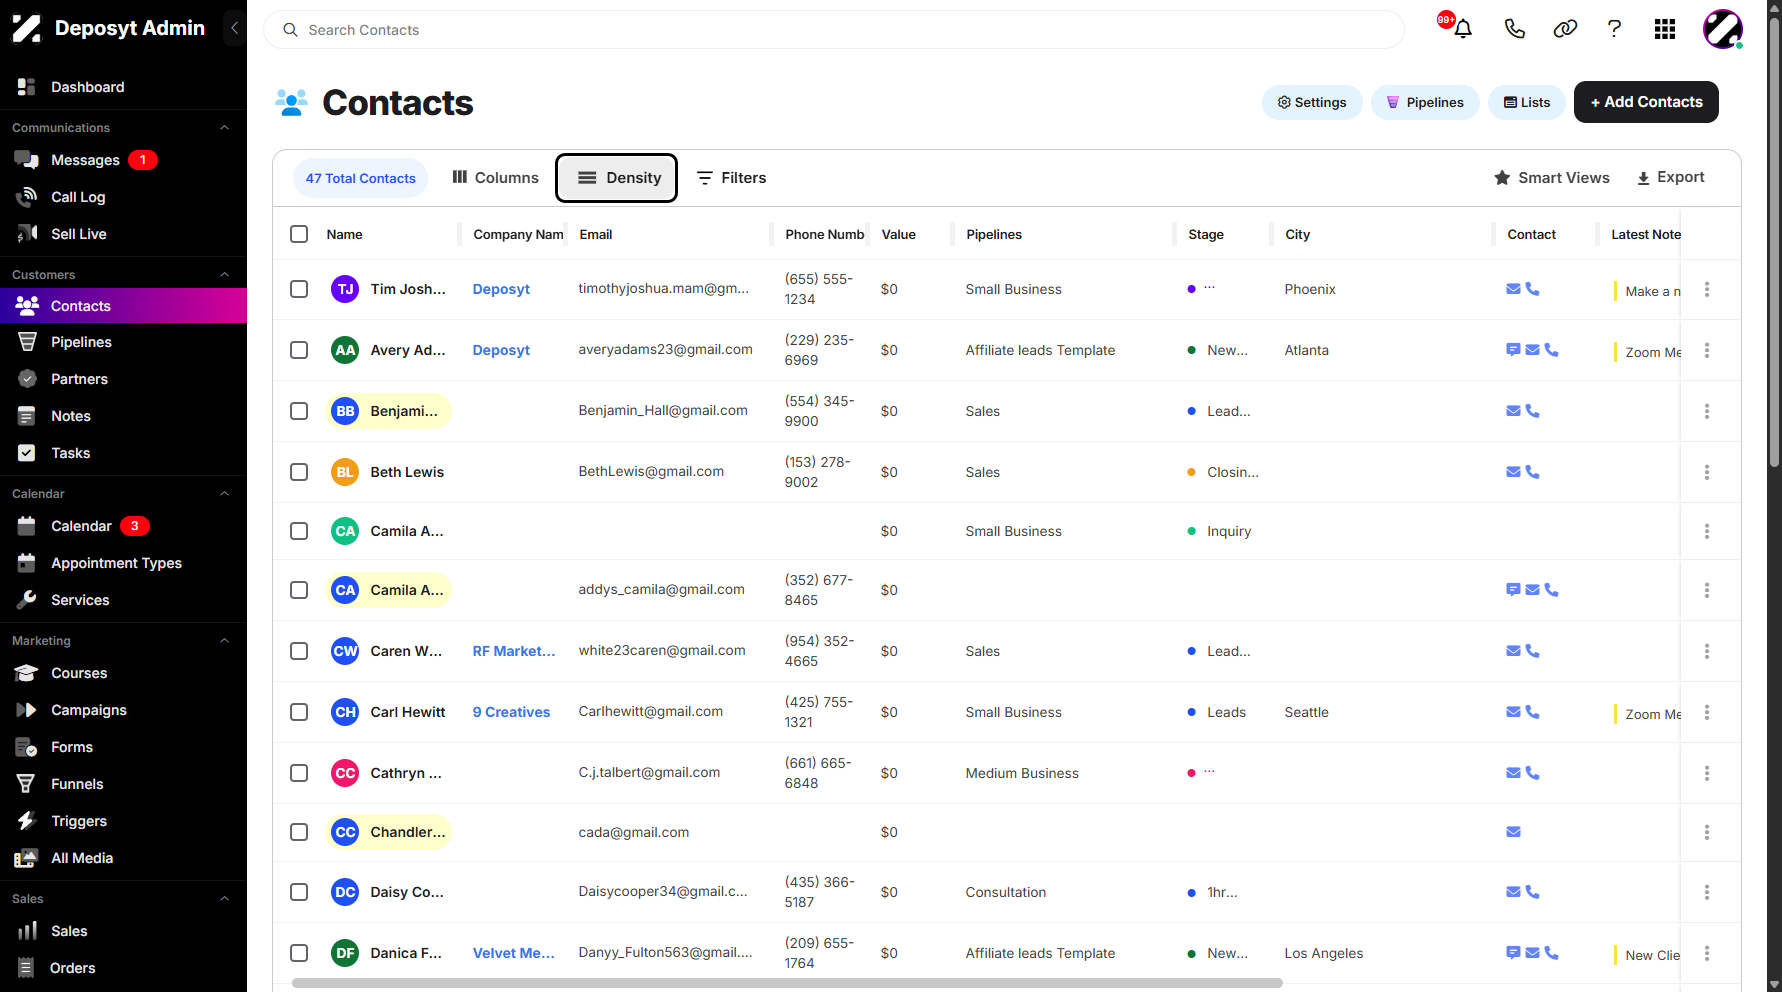Send SMS to Avery Adams via chat icon
The image size is (1782, 992).
click(x=1513, y=350)
